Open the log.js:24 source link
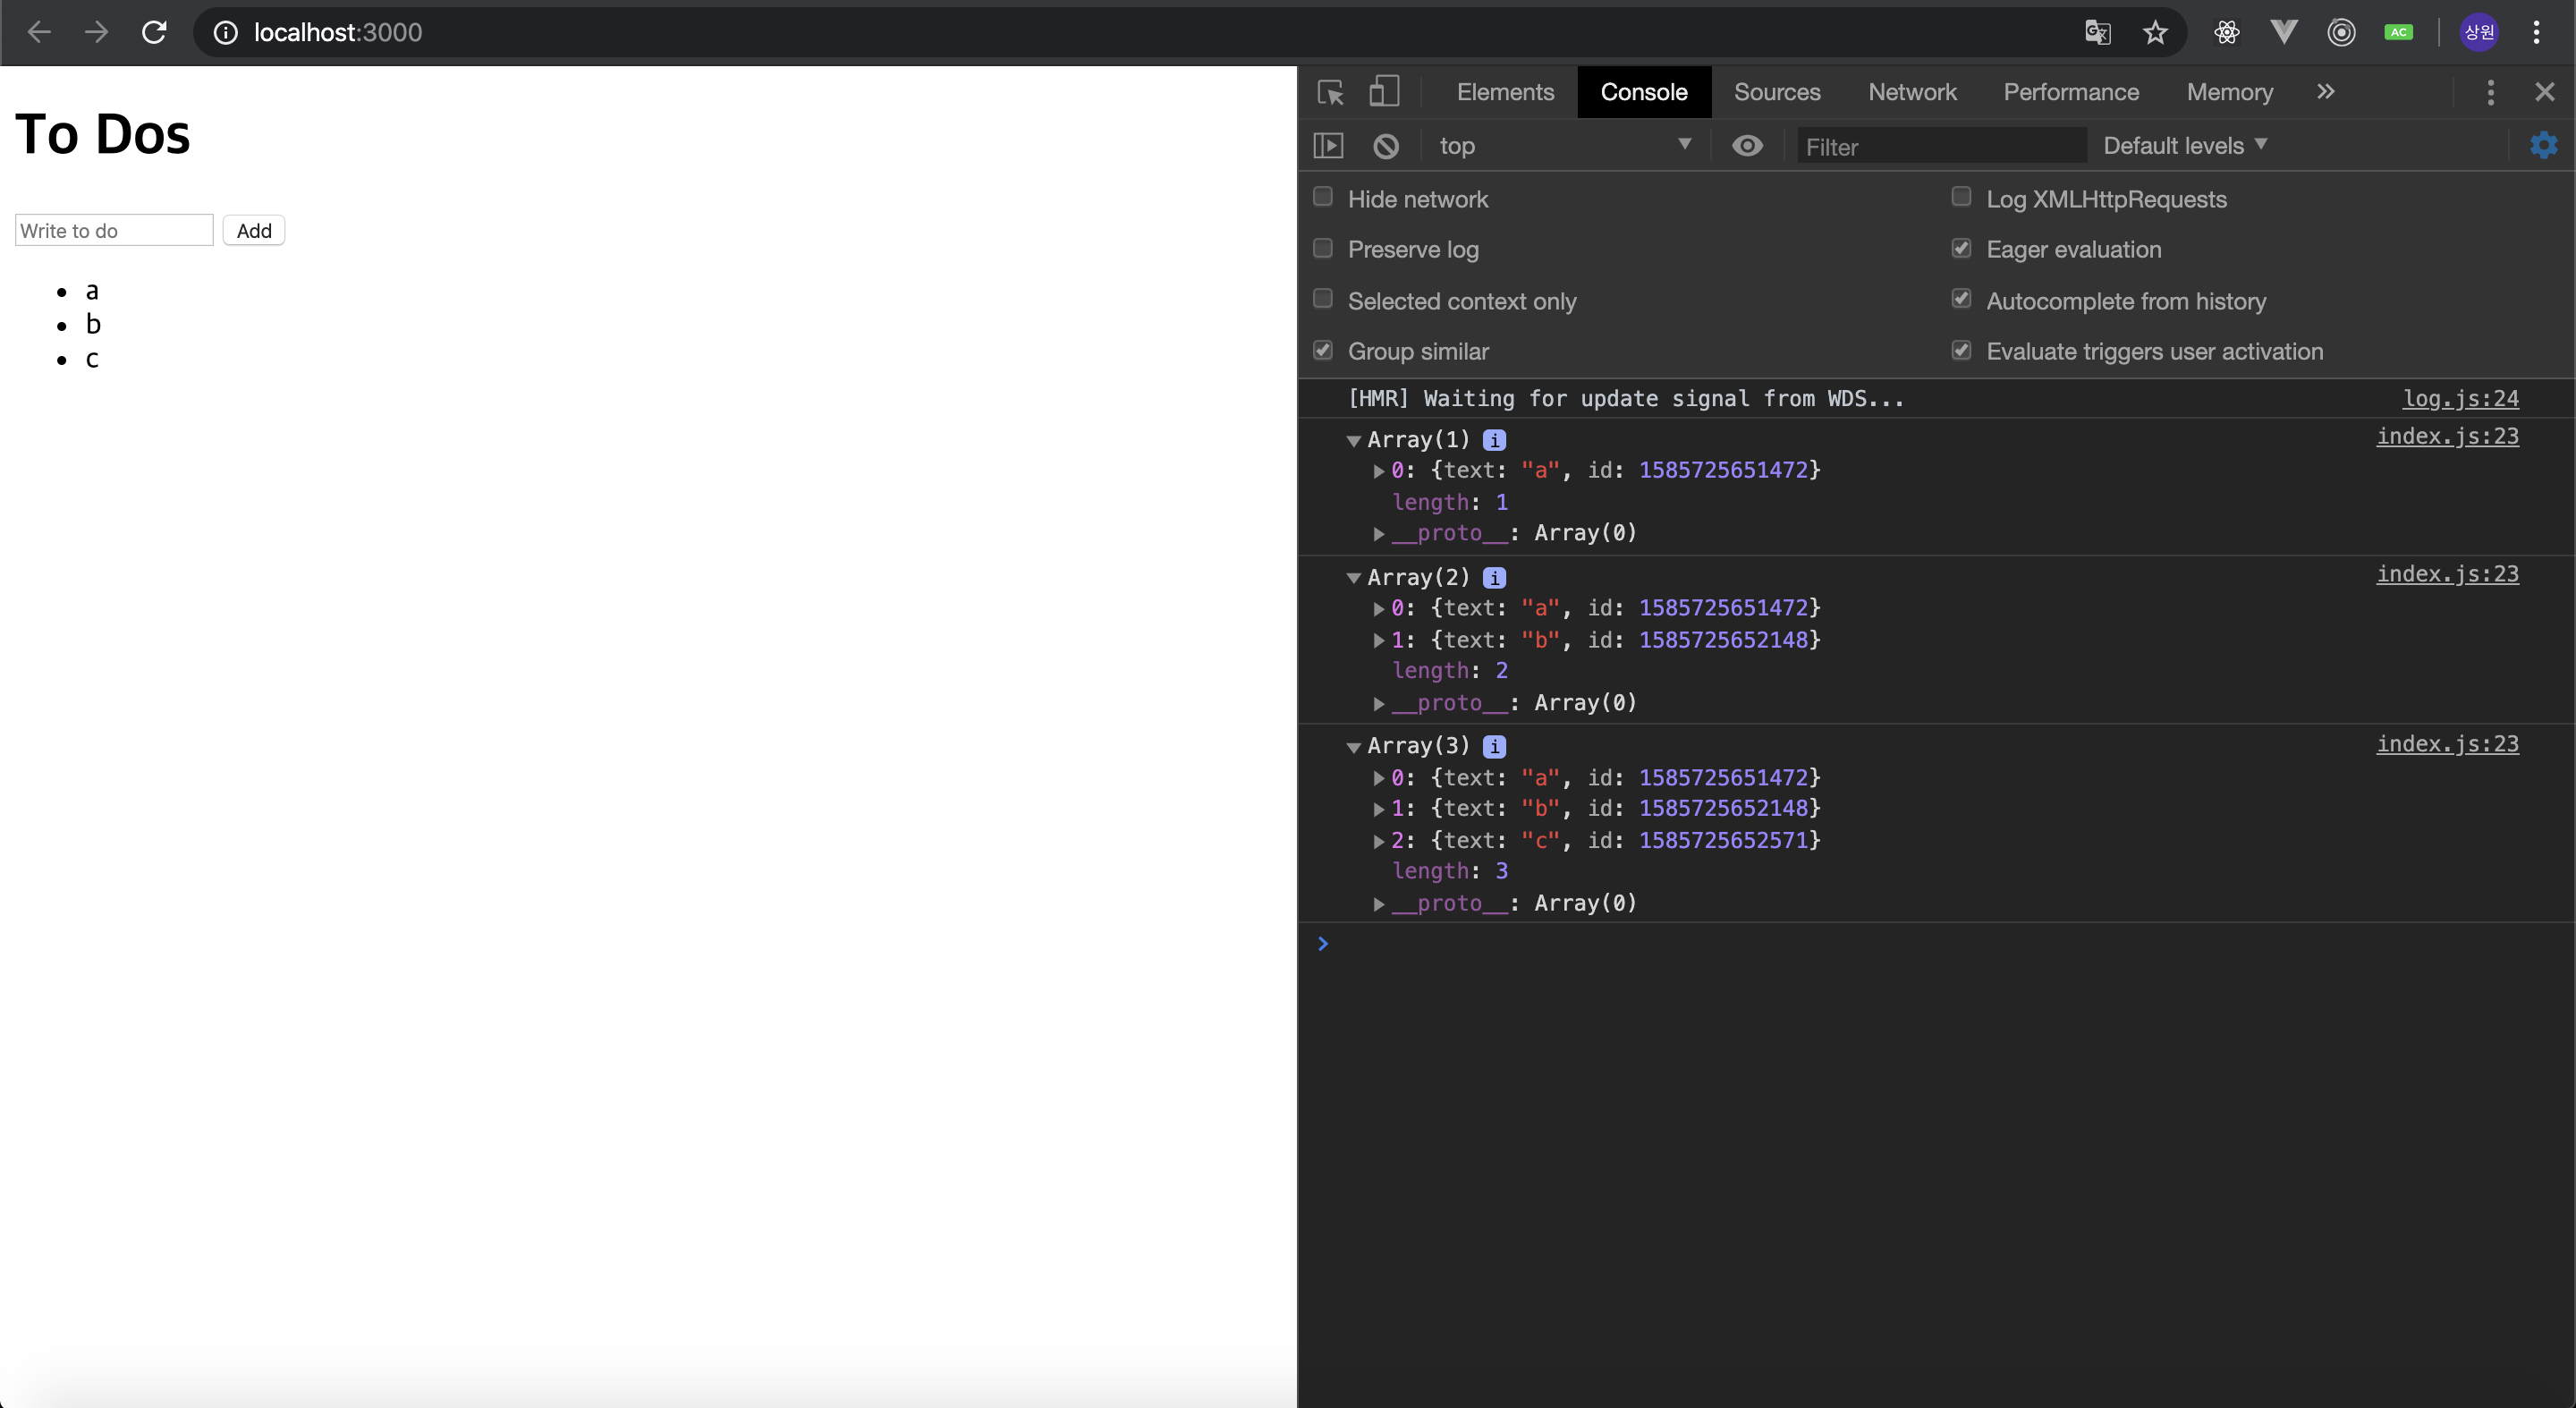Viewport: 2576px width, 1408px height. tap(2460, 398)
